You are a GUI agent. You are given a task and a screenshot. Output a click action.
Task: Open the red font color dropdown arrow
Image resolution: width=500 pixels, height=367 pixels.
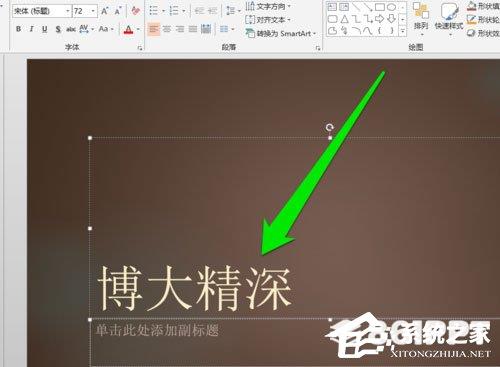[138, 29]
